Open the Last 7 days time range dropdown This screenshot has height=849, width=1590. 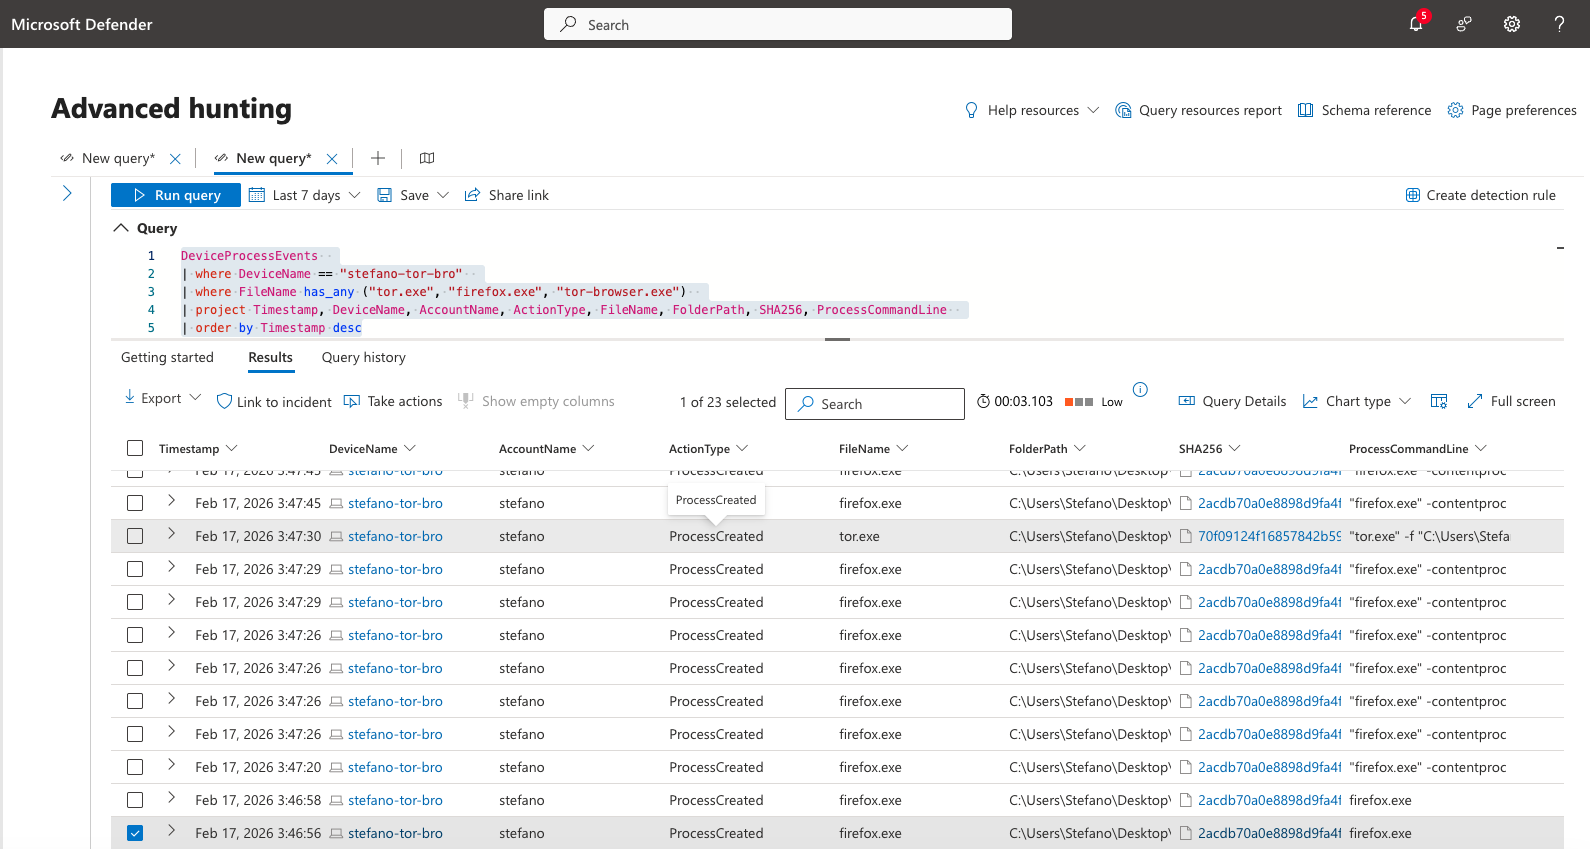305,195
